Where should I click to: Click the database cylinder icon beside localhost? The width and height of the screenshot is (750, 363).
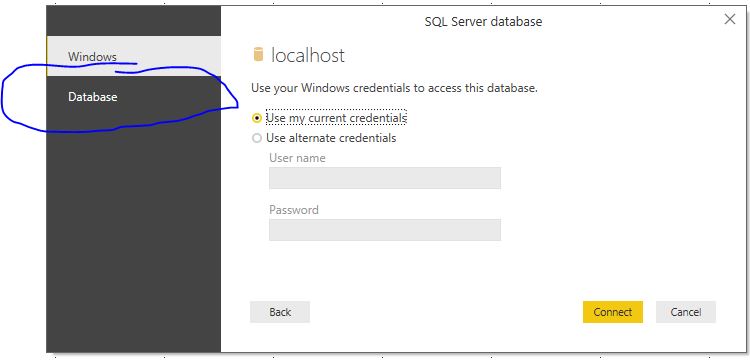[258, 55]
